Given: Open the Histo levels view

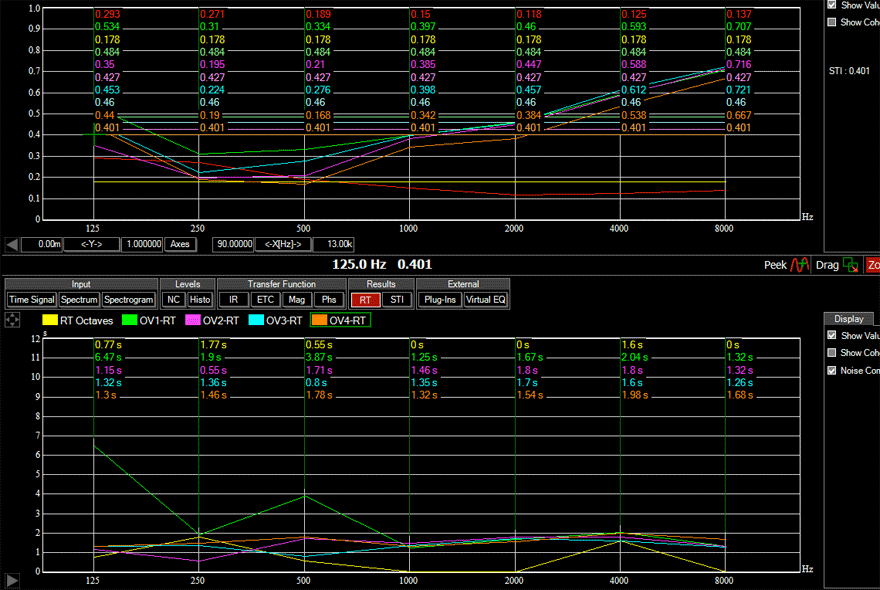Looking at the screenshot, I should click(200, 300).
